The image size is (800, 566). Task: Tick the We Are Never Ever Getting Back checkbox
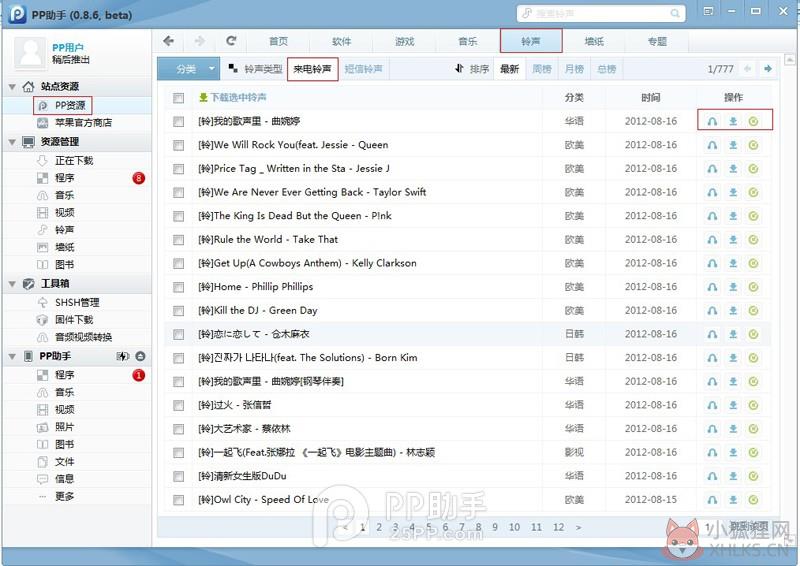coord(178,192)
